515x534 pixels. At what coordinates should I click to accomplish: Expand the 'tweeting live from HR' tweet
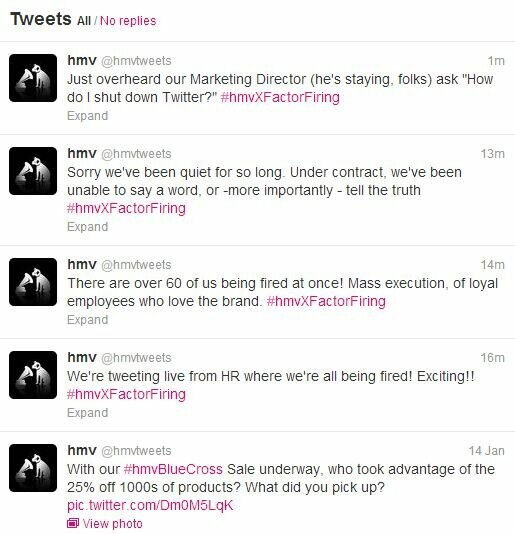pos(88,413)
